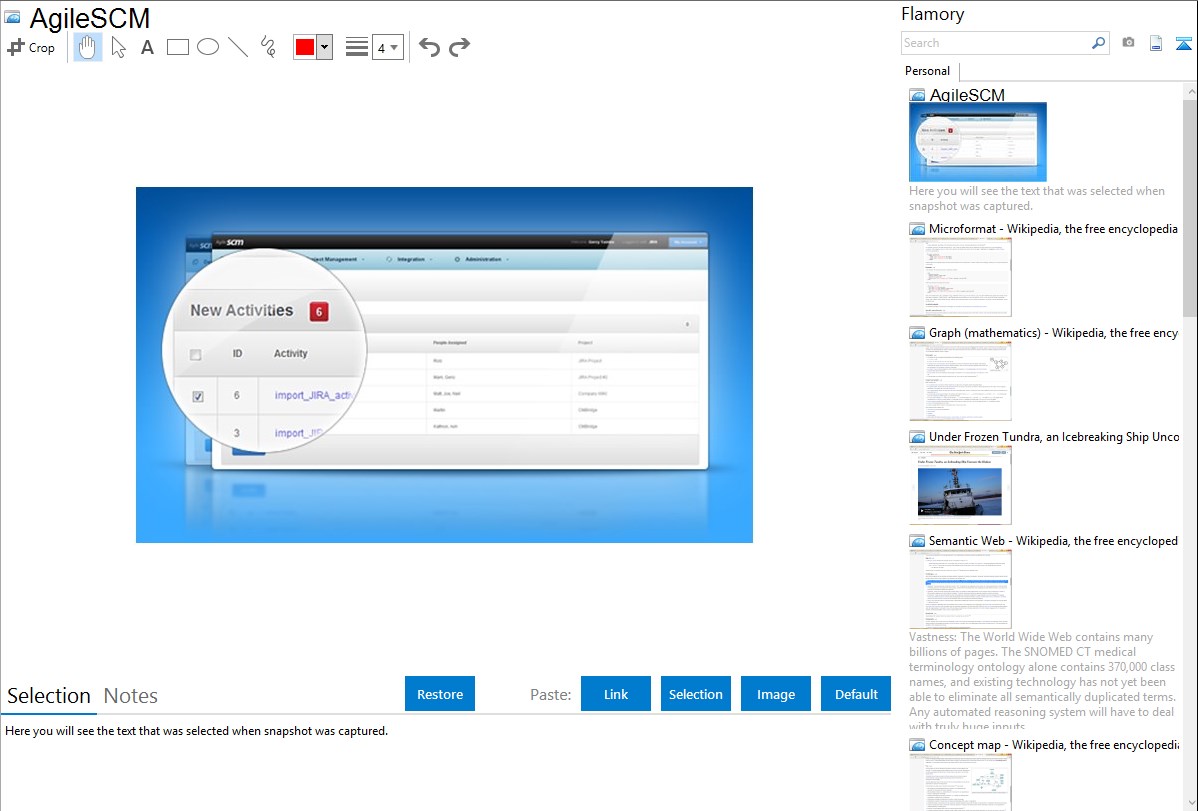Open the Graph (mathematics) snapshot title
The height and width of the screenshot is (811, 1198).
[1053, 333]
